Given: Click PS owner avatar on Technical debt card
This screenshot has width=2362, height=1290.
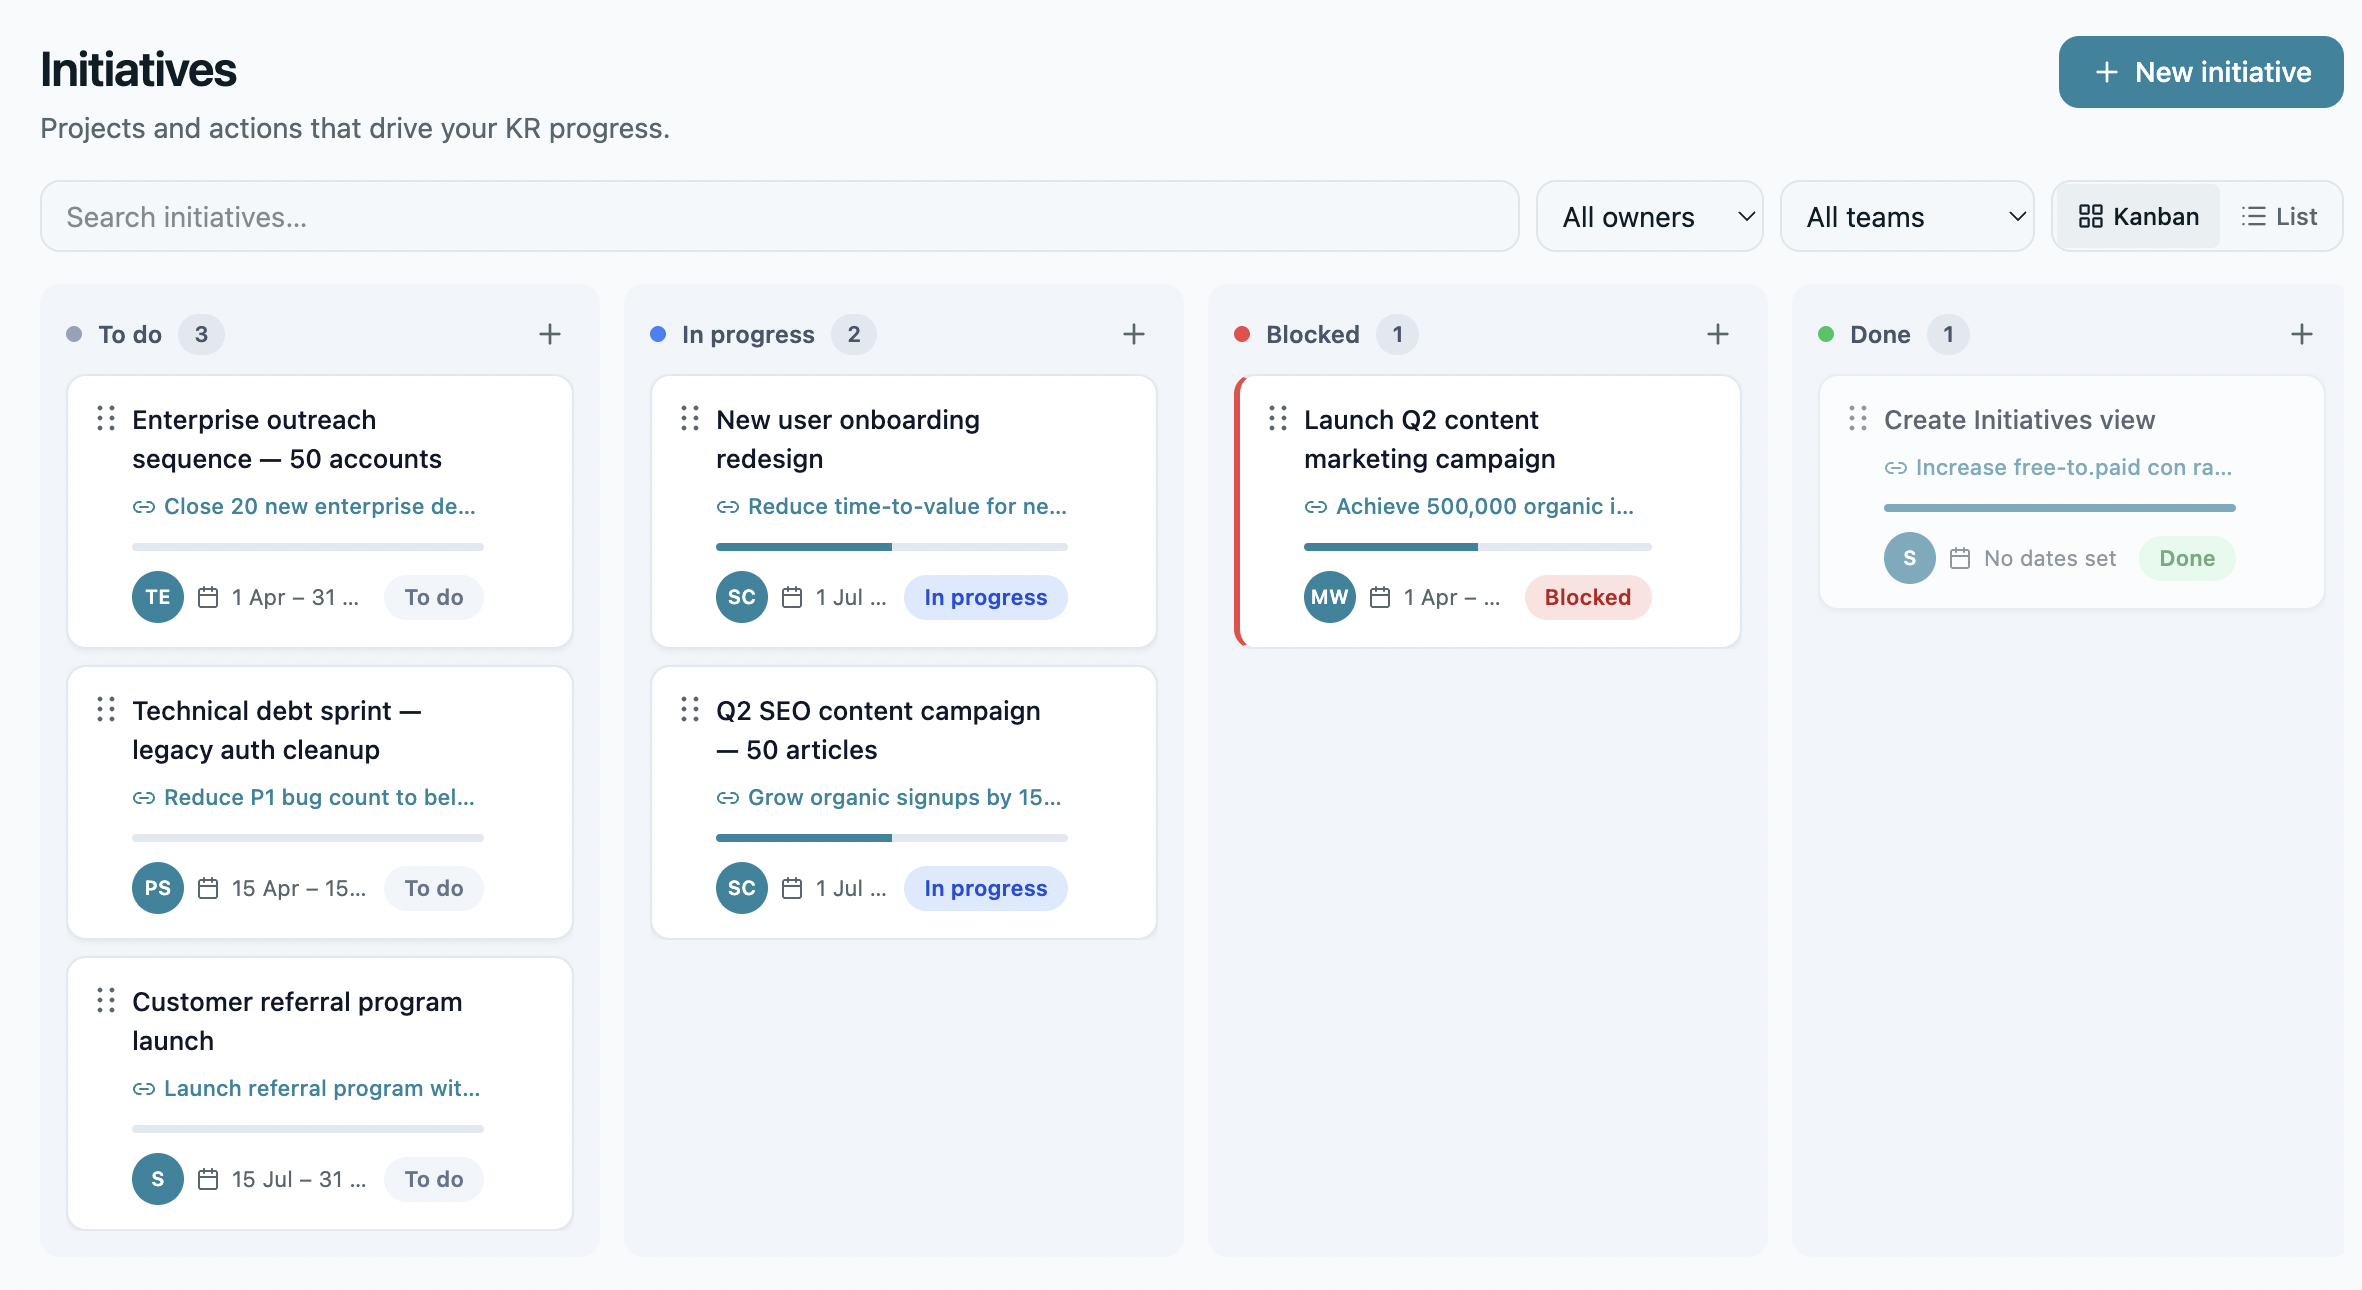Looking at the screenshot, I should pos(158,888).
